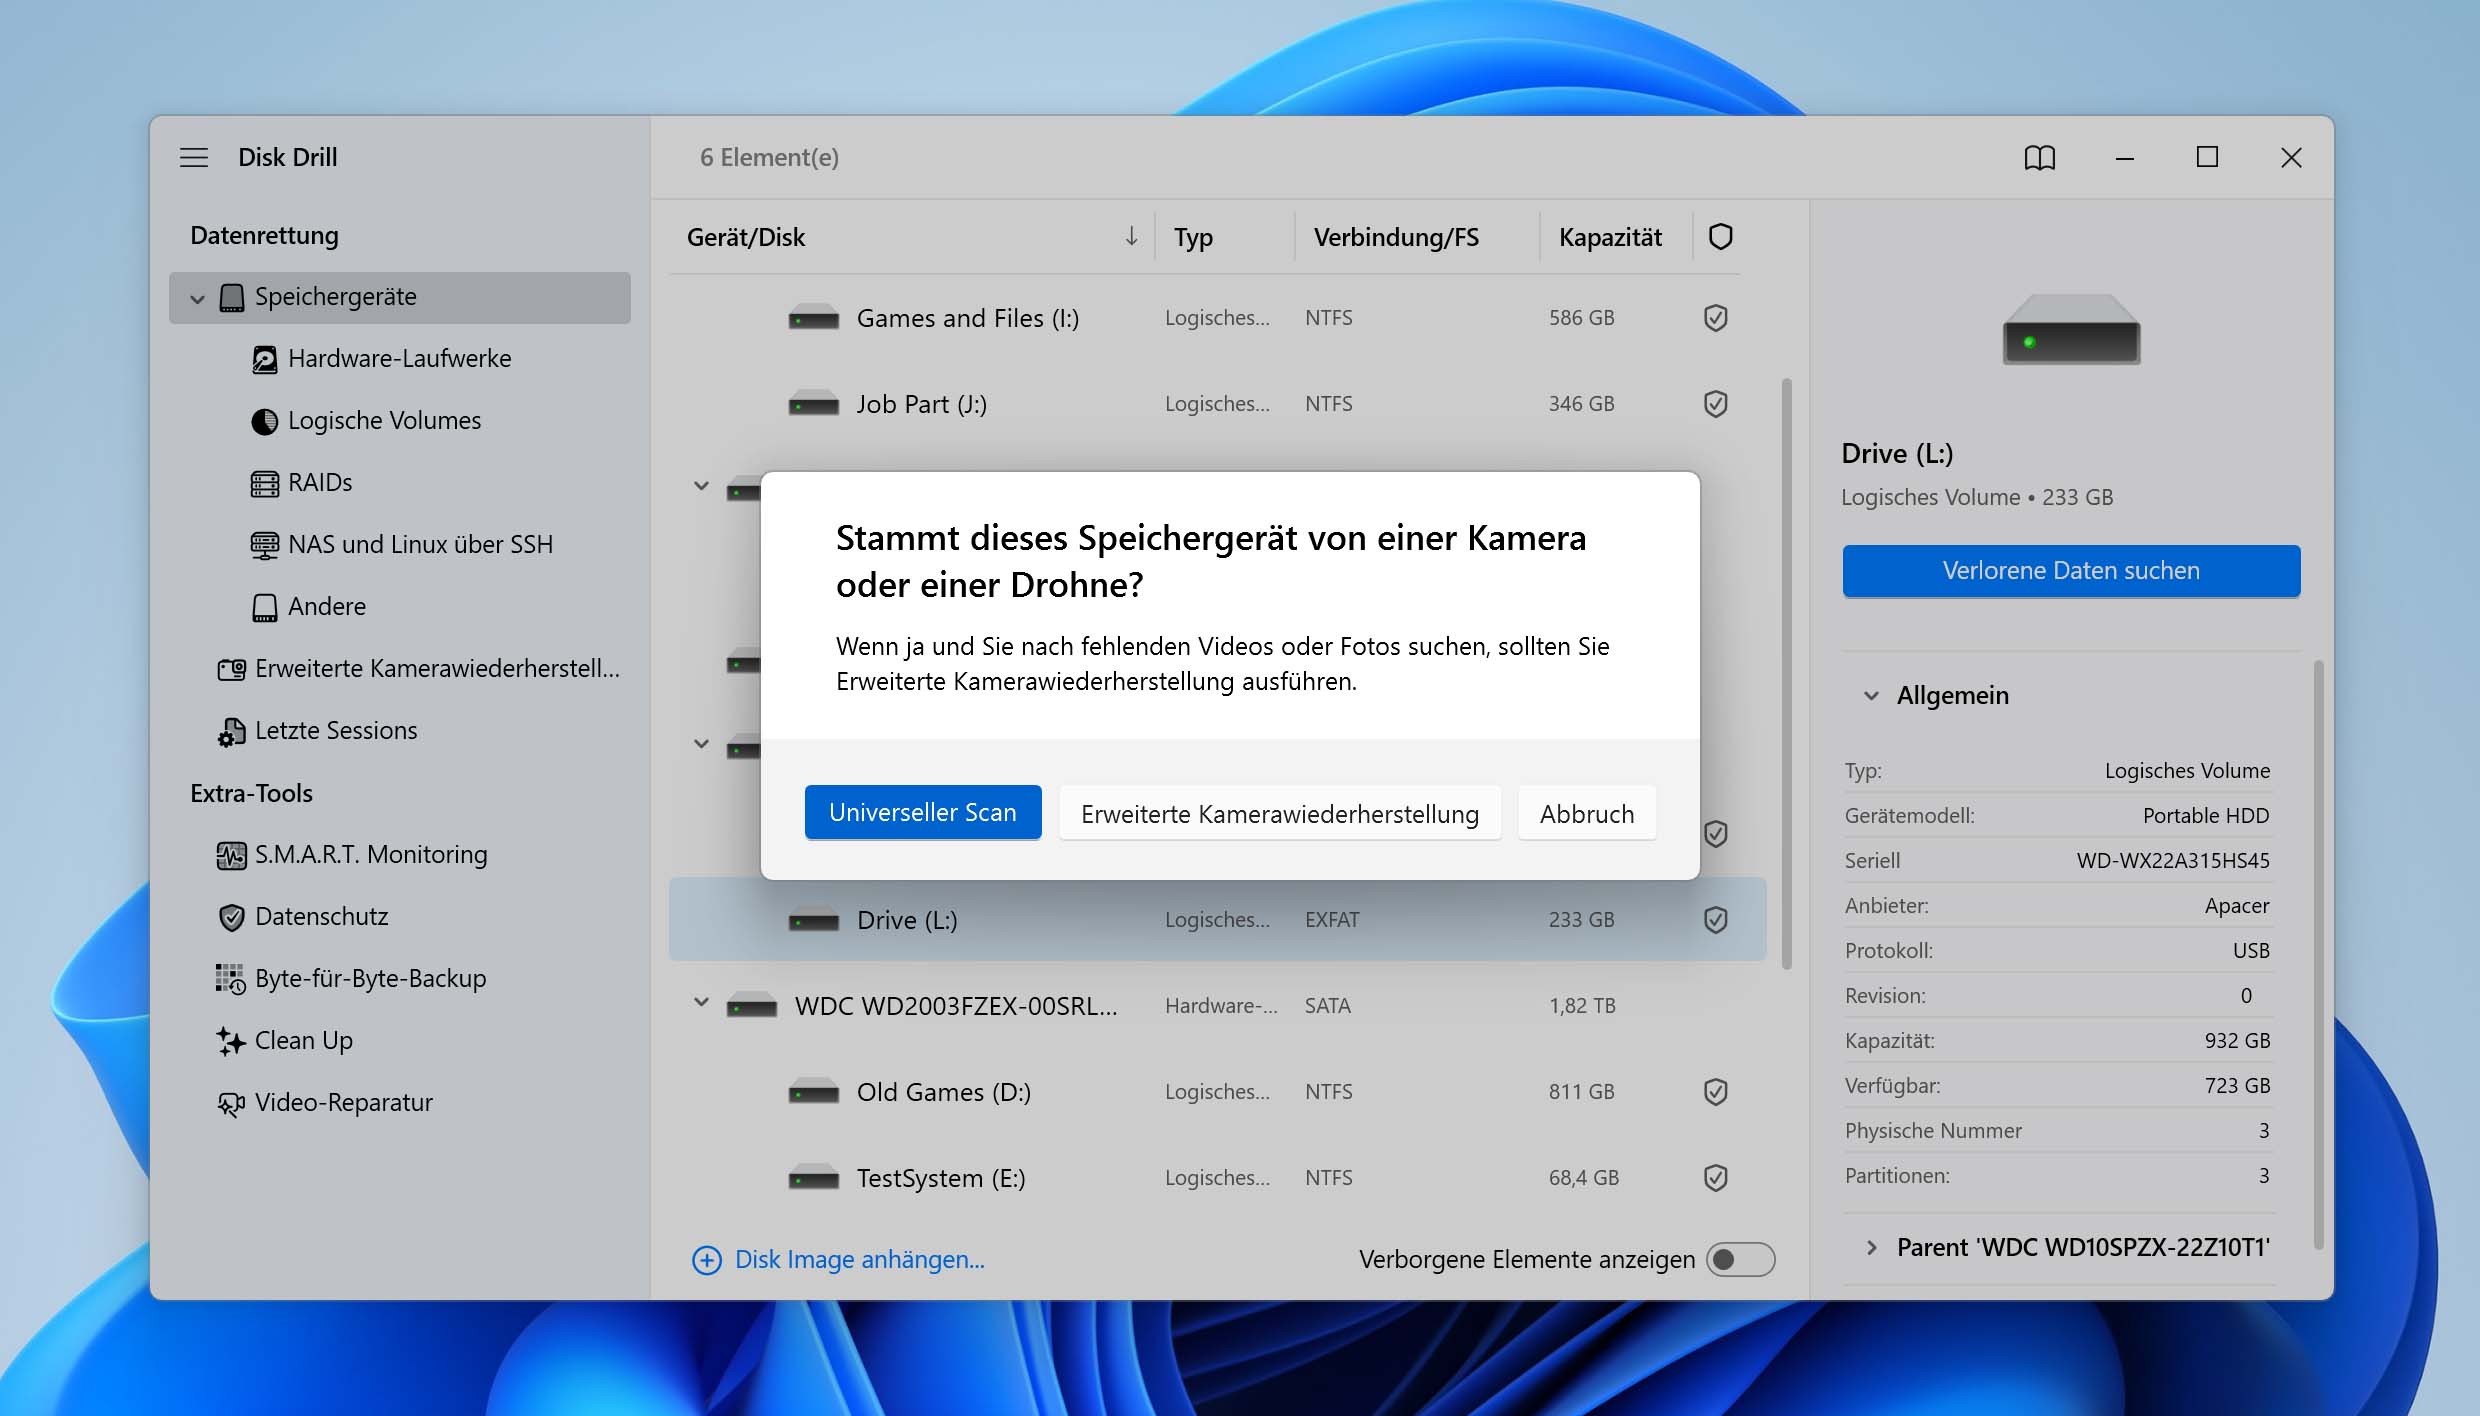Image resolution: width=2480 pixels, height=1416 pixels.
Task: Select the RAIDs icon in sidebar
Action: [264, 483]
